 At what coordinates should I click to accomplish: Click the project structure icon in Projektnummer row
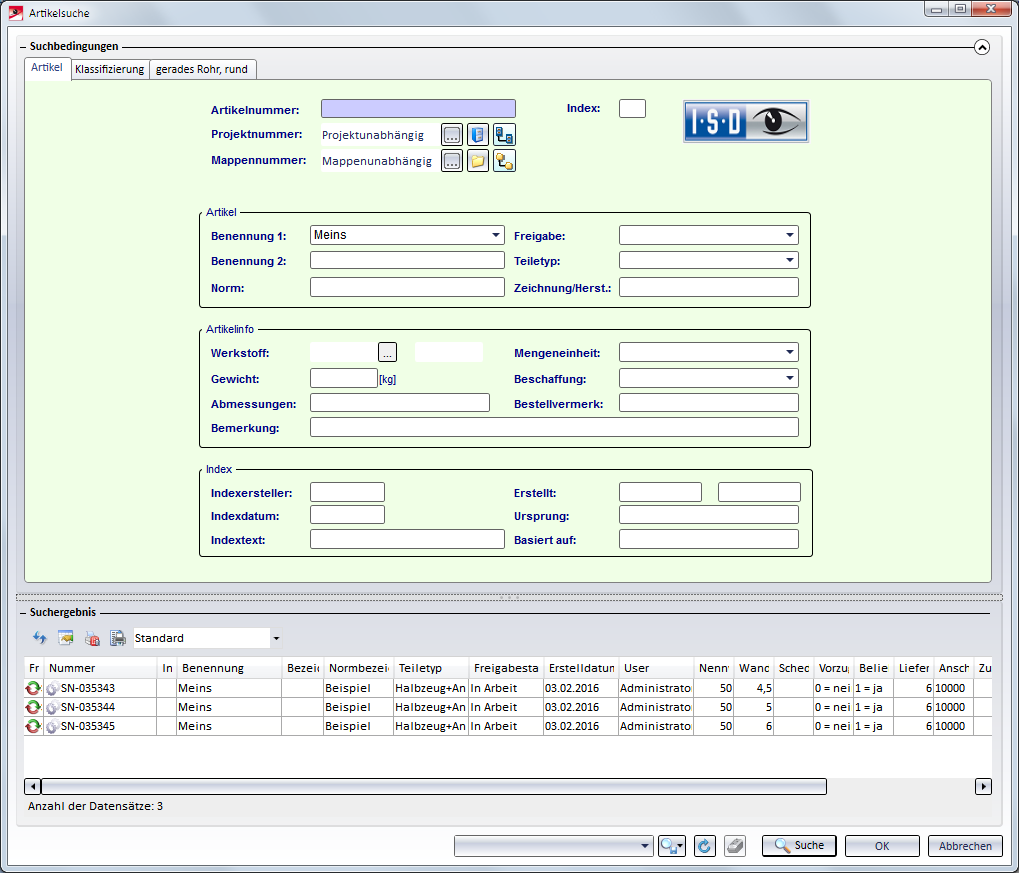(x=505, y=135)
